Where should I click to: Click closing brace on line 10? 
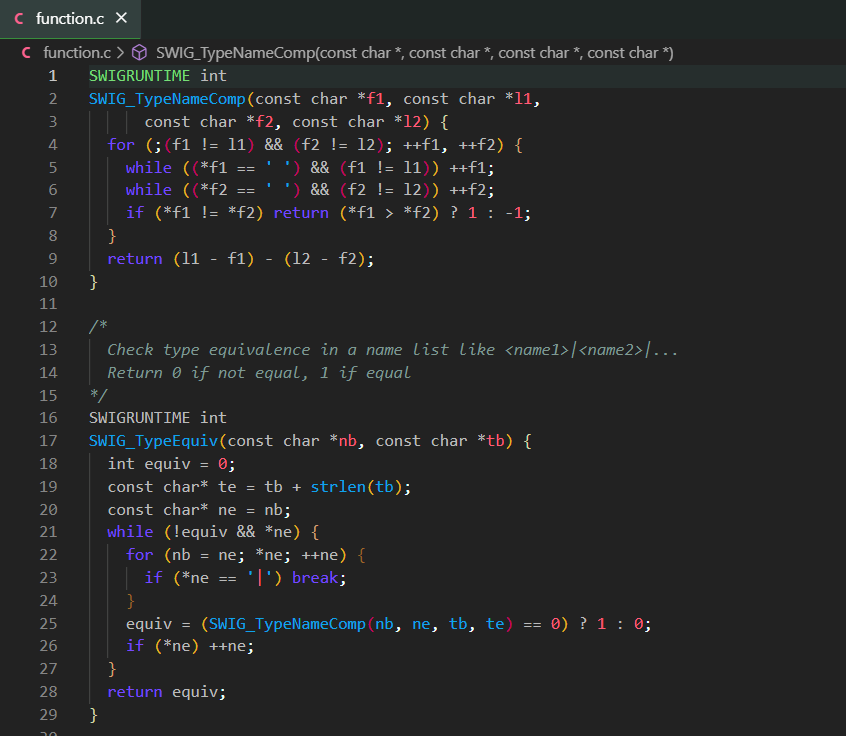pyautogui.click(x=93, y=282)
